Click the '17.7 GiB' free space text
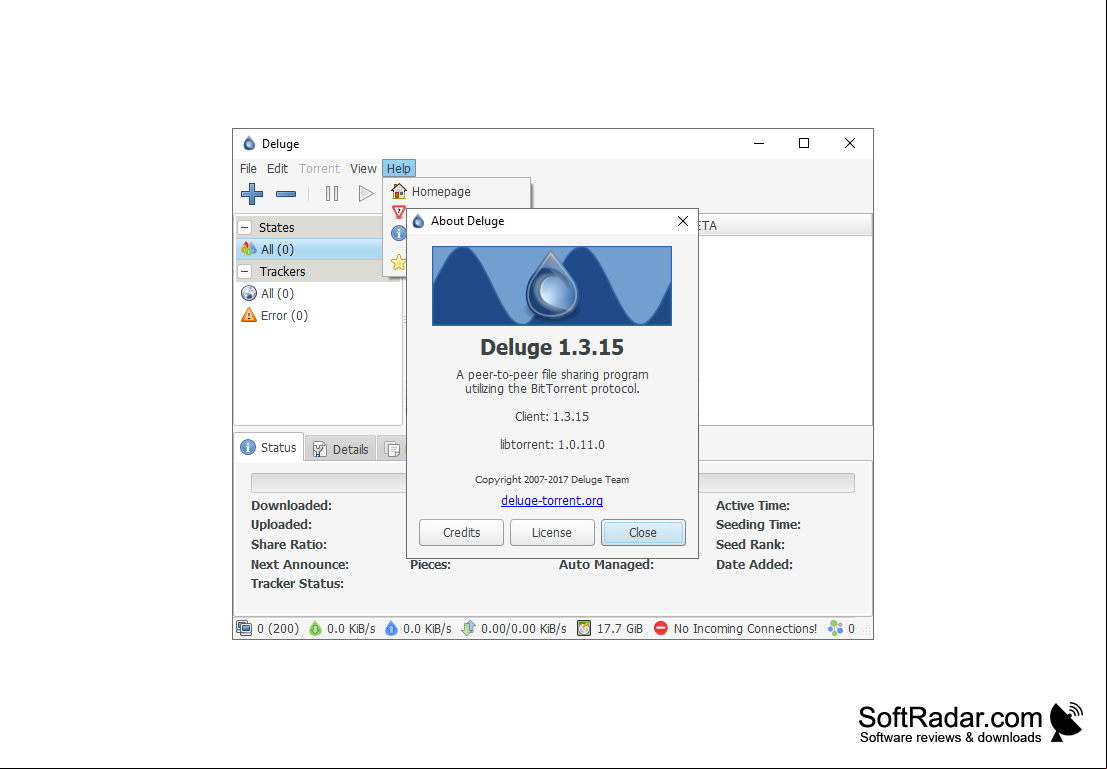1107x769 pixels. coord(620,628)
